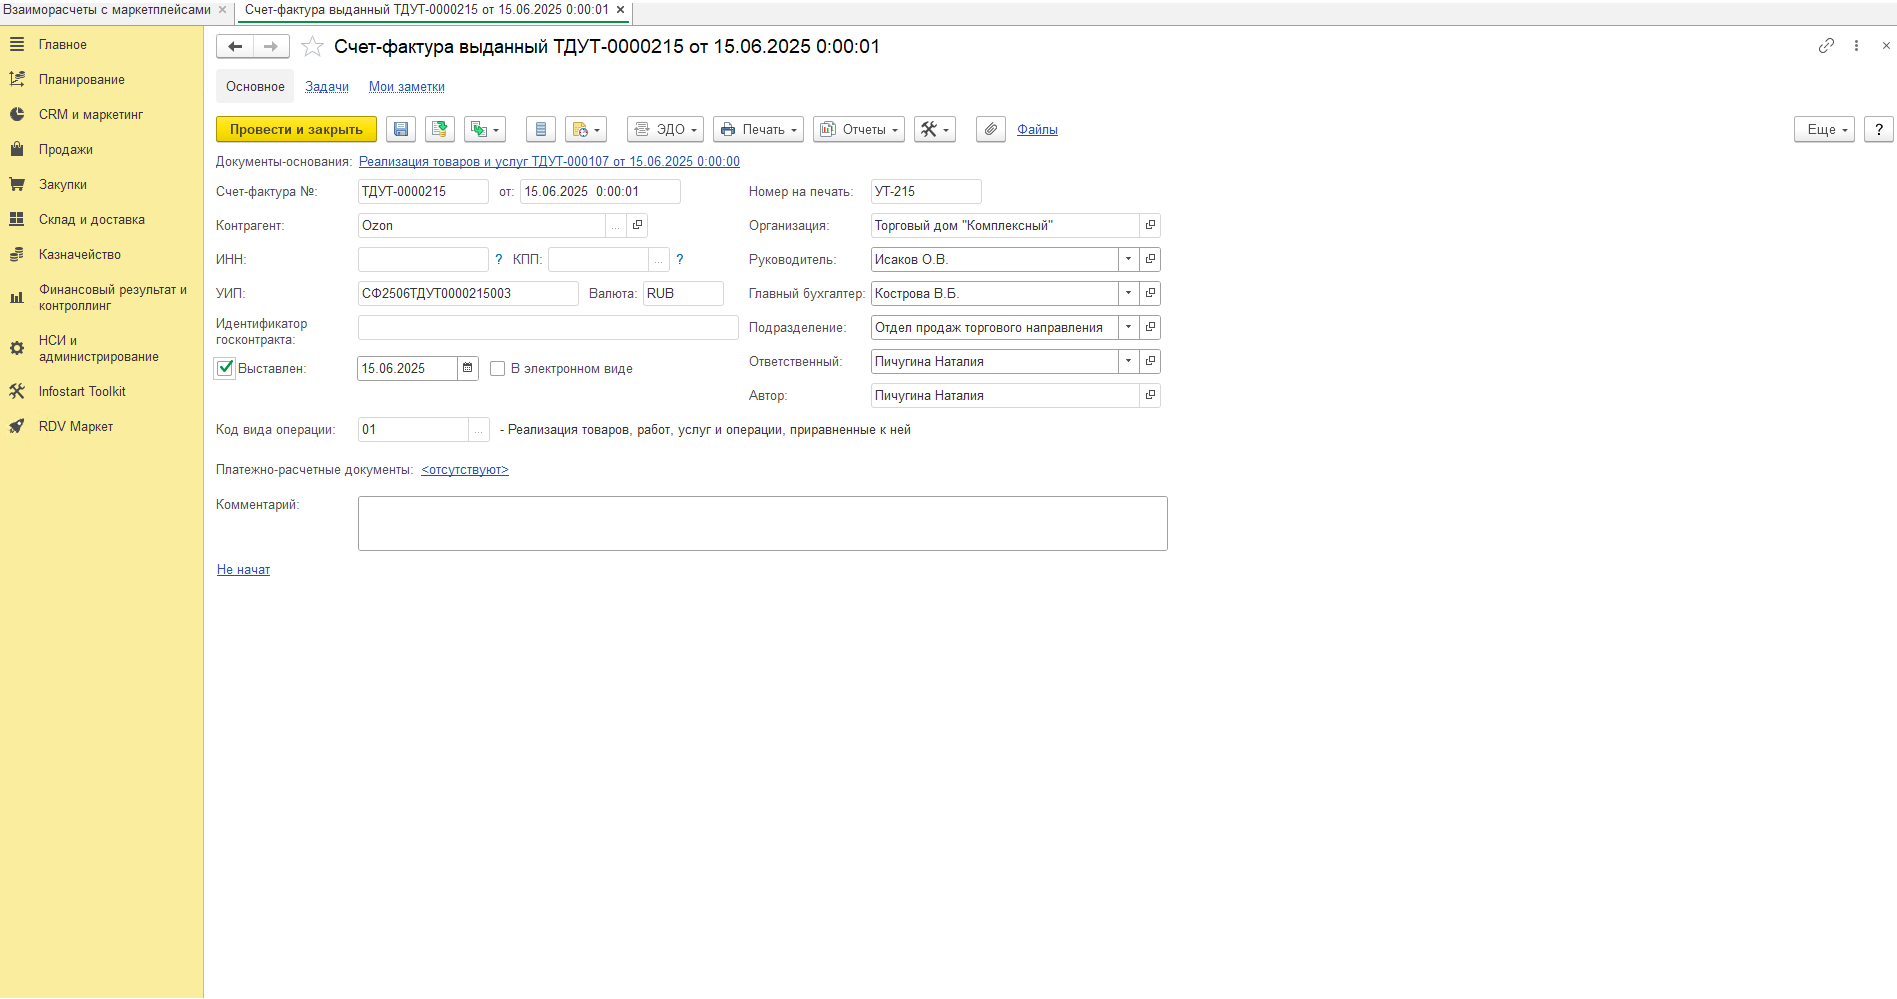Open Финансовый результат и контроллинг section

coord(113,298)
